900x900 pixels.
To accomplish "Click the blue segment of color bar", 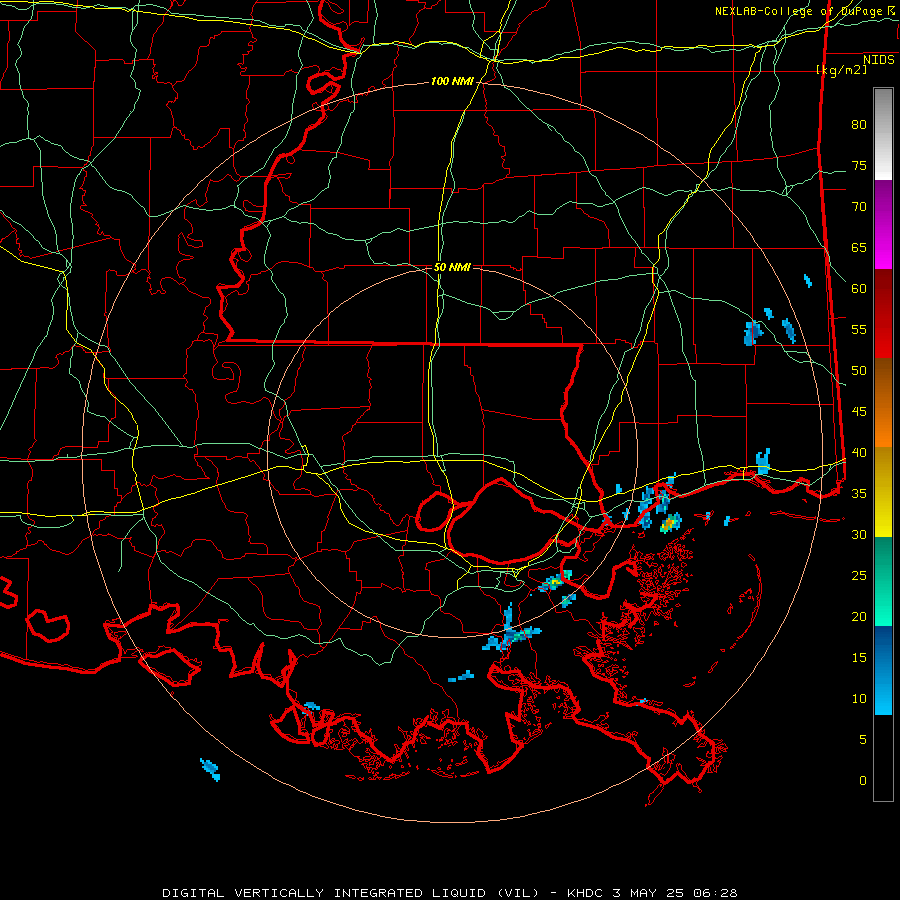I will pos(883,670).
